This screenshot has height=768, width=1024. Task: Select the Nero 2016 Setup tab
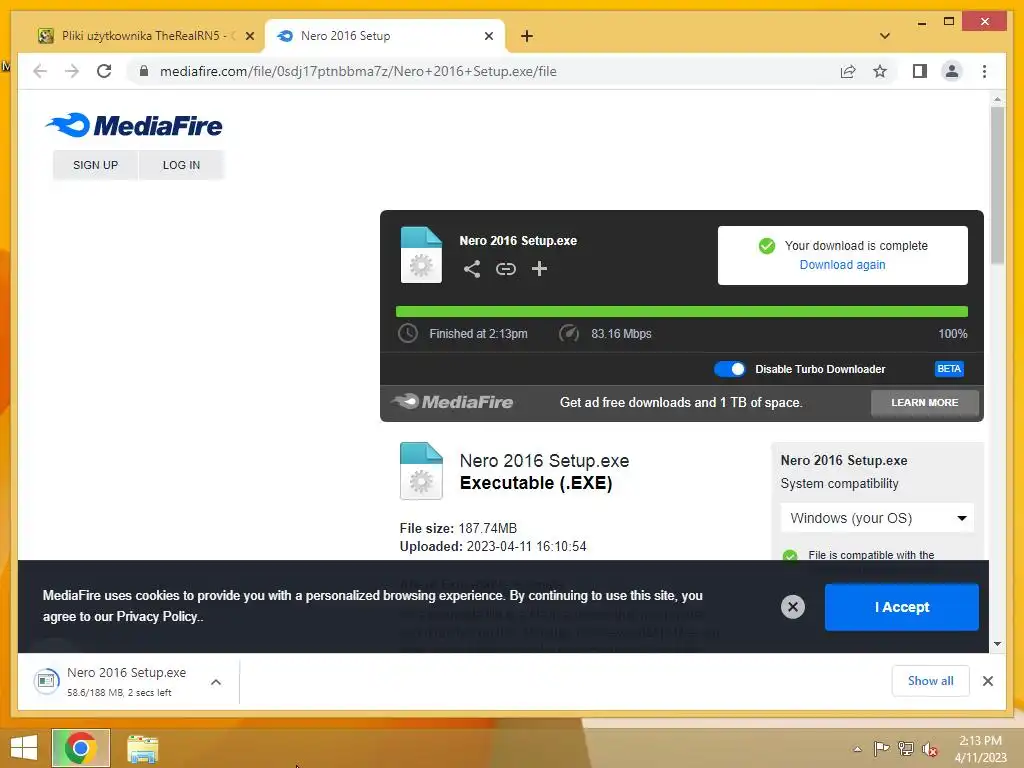pos(385,36)
